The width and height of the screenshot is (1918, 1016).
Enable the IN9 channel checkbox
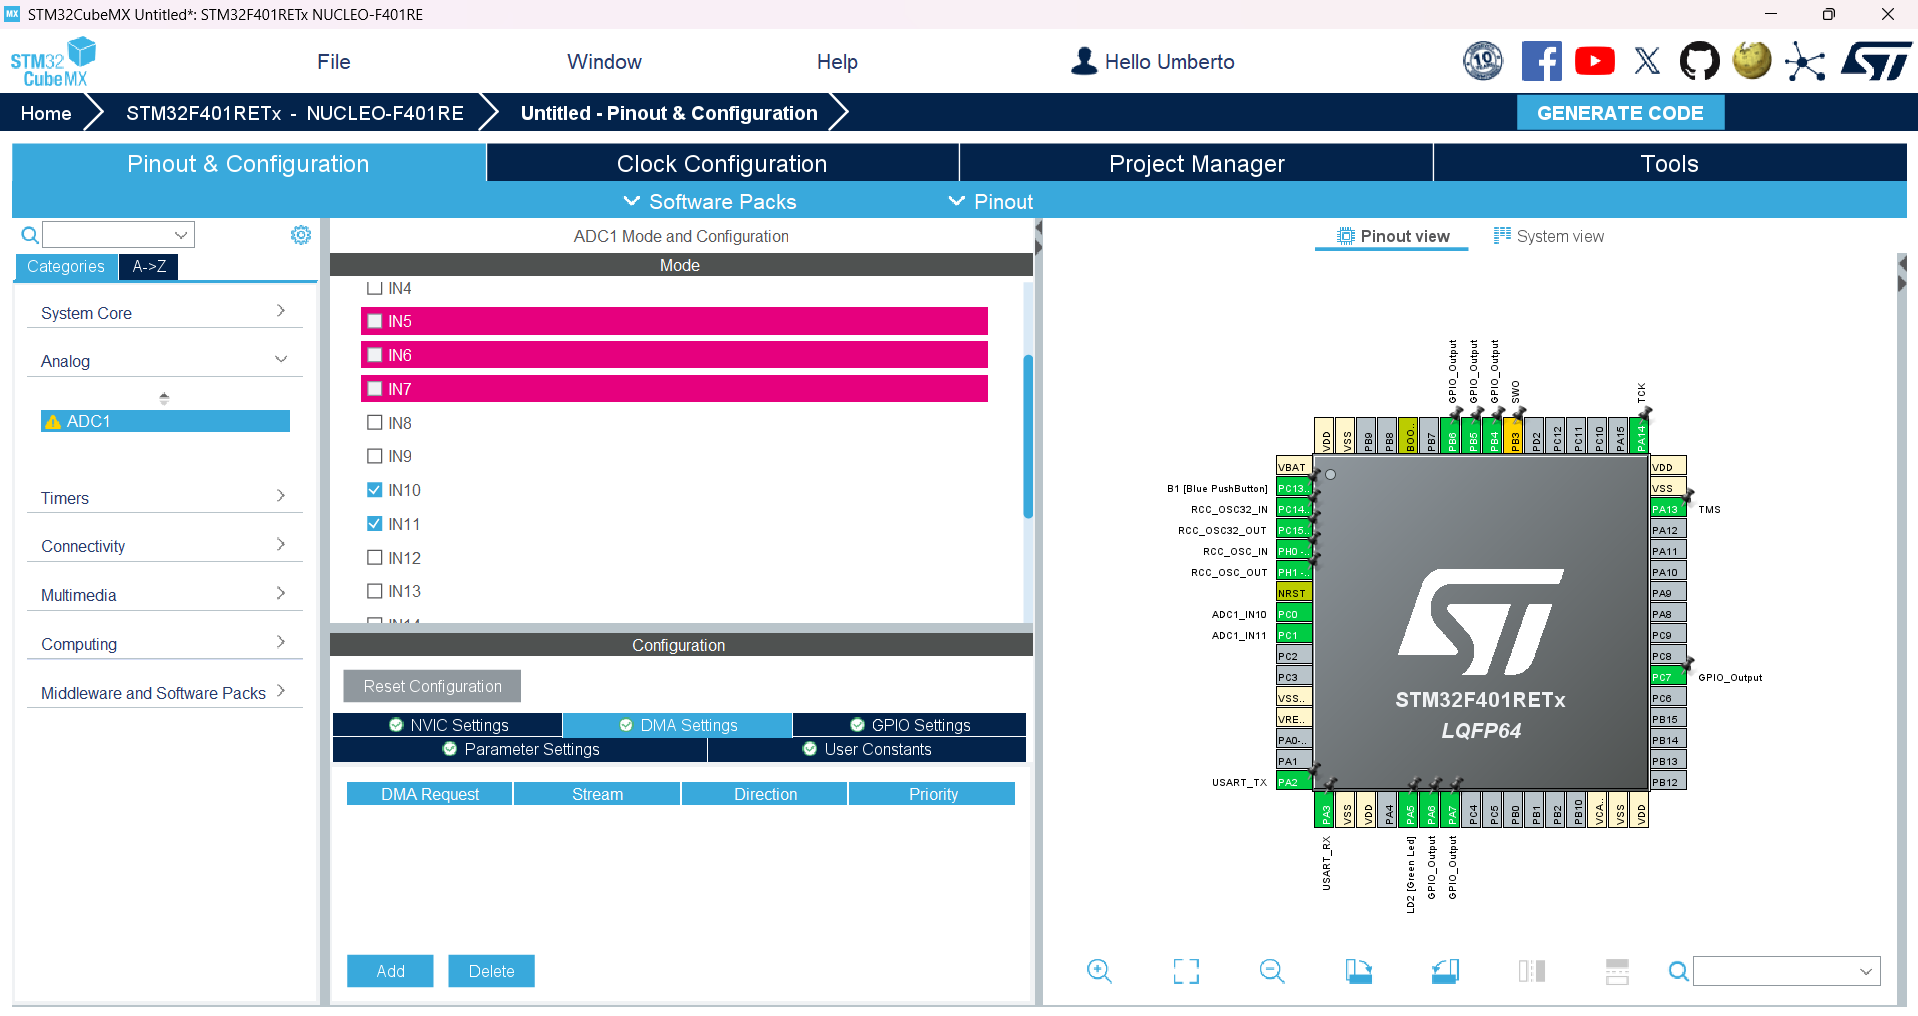[x=375, y=456]
